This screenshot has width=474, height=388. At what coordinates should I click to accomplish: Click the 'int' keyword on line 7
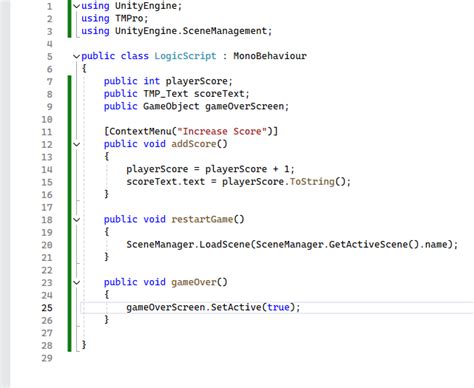tap(152, 81)
